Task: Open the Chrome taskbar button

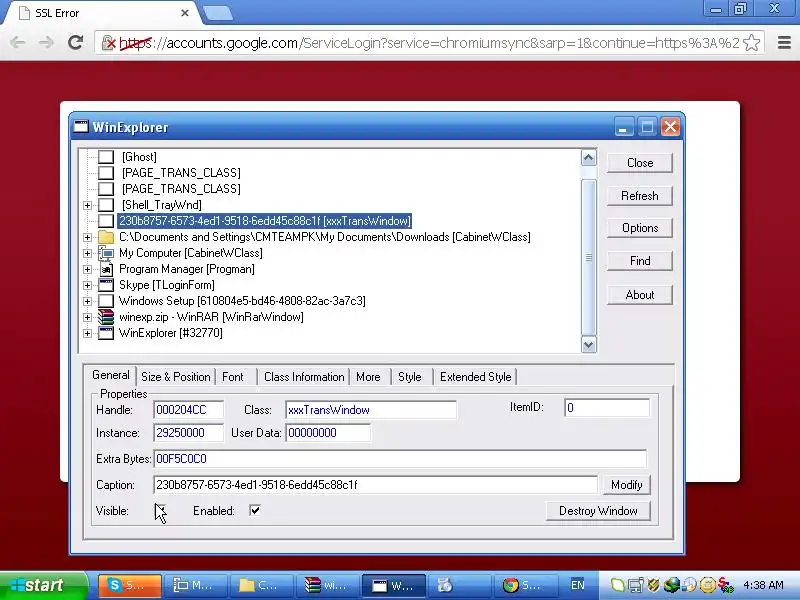Action: point(526,585)
